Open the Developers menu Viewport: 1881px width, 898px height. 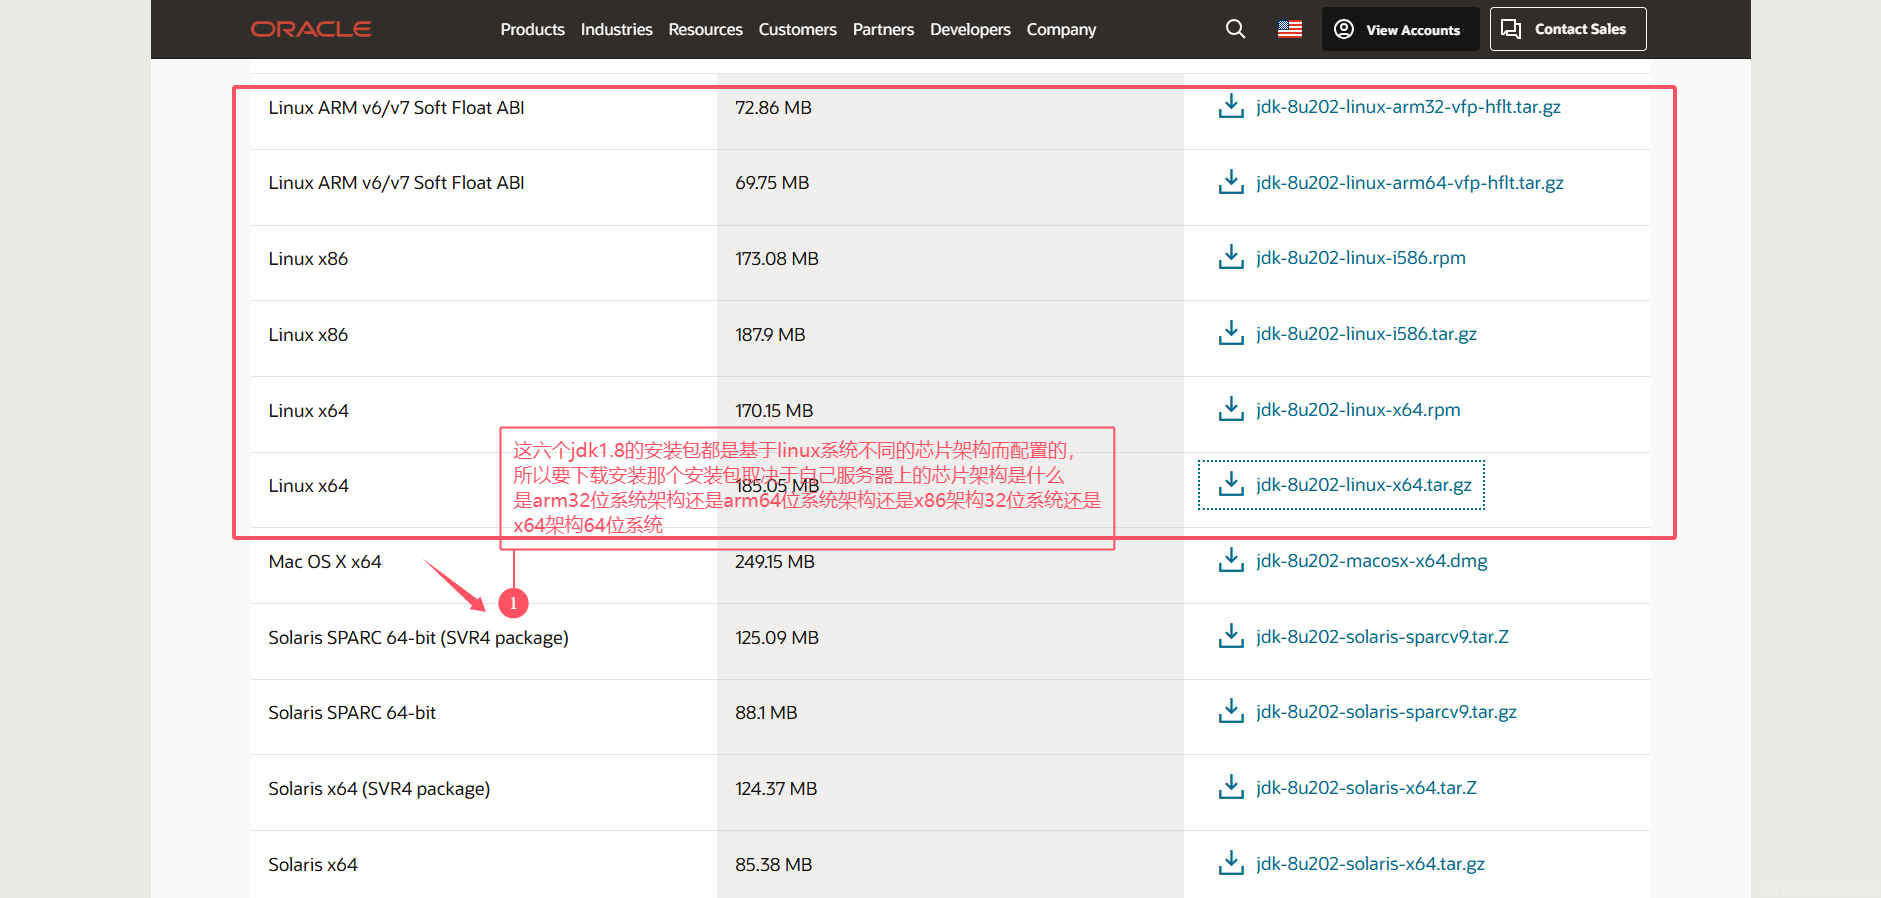click(x=970, y=29)
